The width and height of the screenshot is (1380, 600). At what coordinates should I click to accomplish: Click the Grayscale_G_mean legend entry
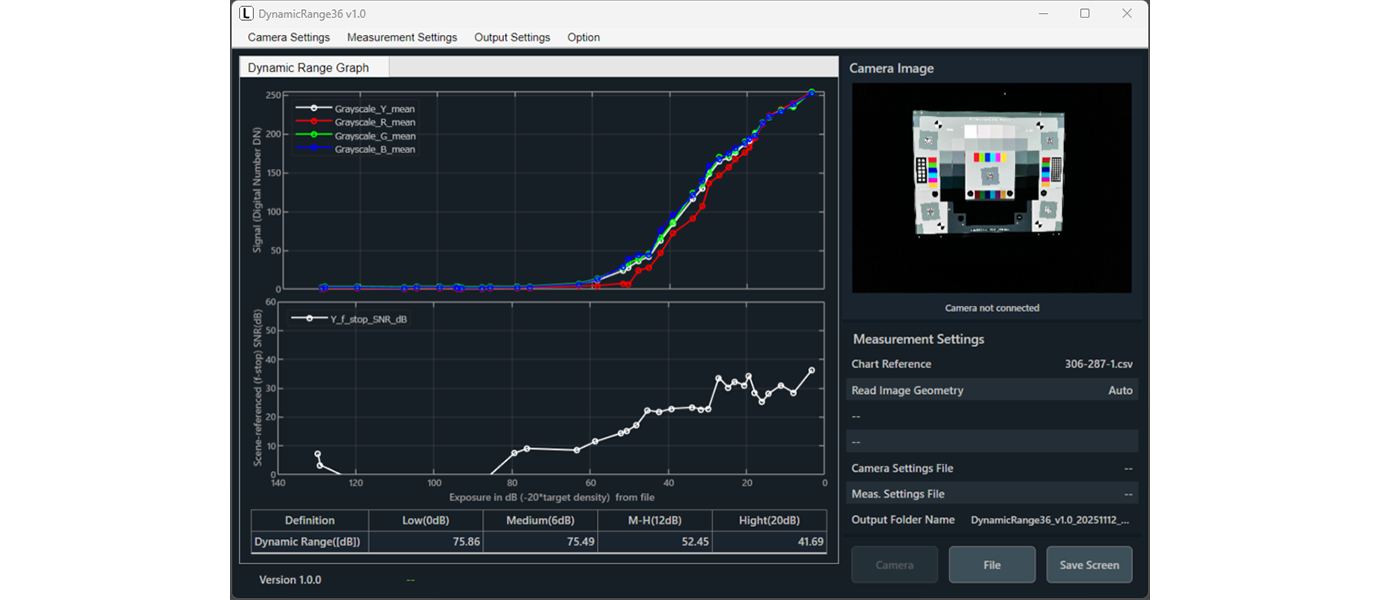pos(374,136)
